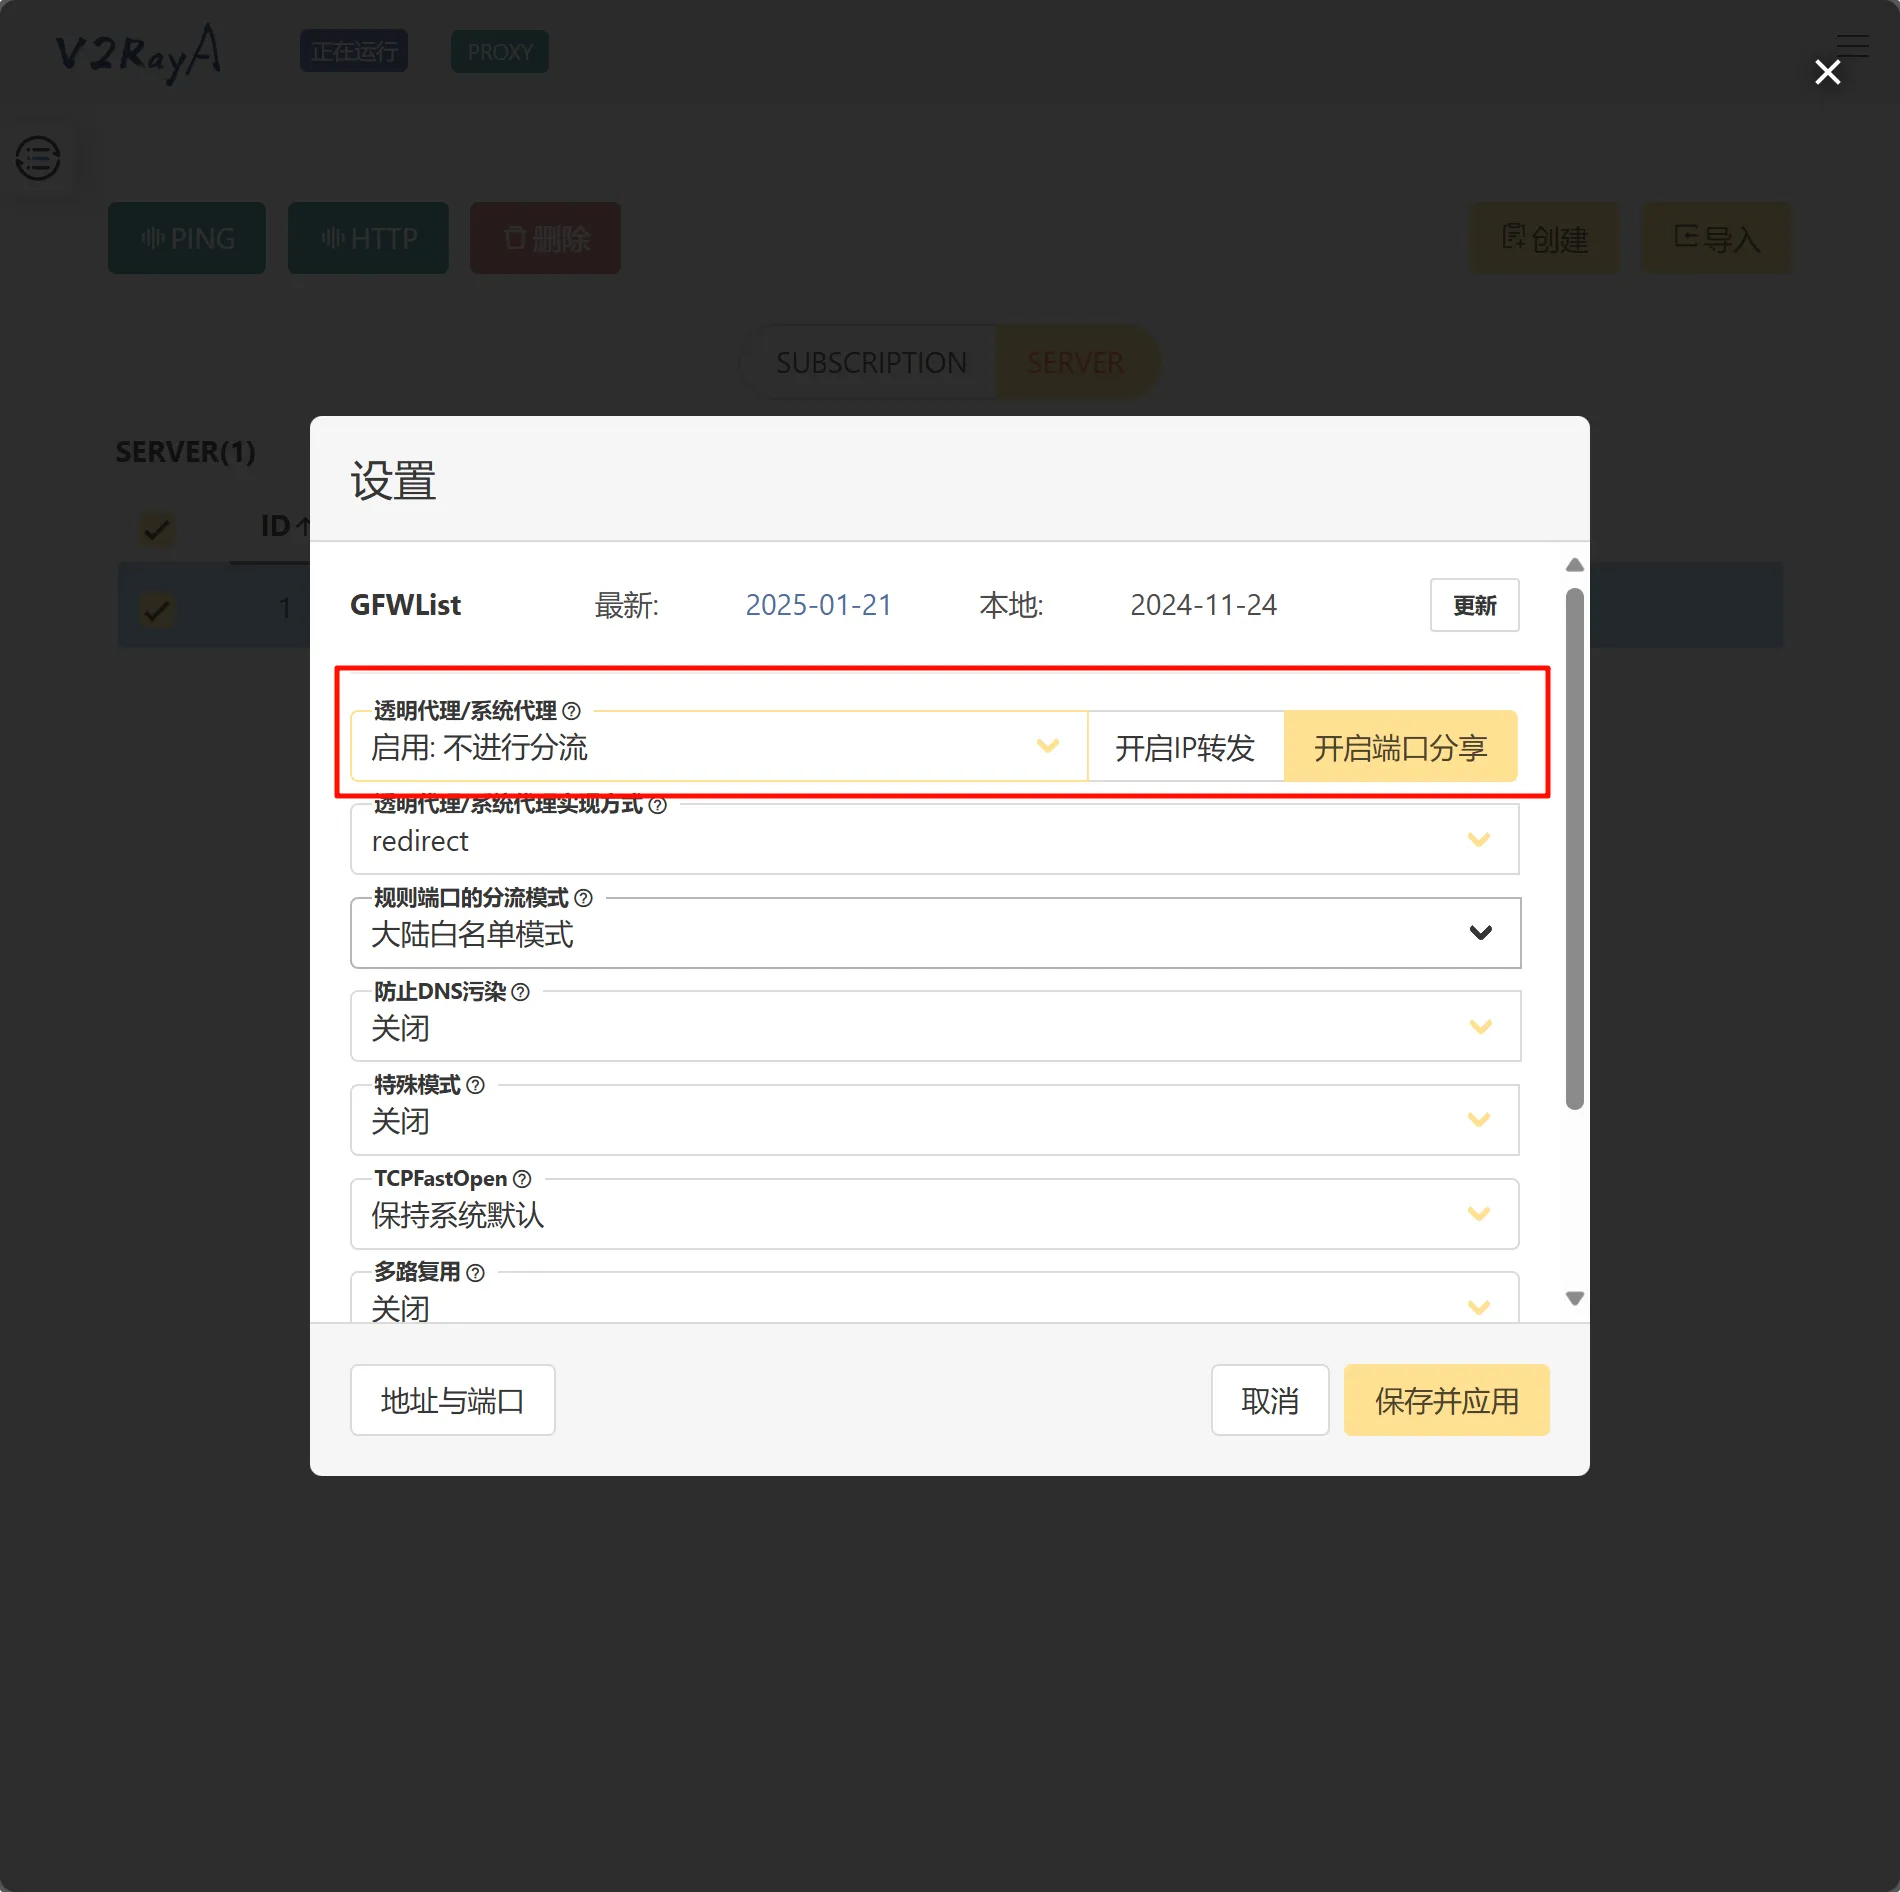Image resolution: width=1900 pixels, height=1892 pixels.
Task: Toggle the 开启IP转发 option
Action: 1184,747
